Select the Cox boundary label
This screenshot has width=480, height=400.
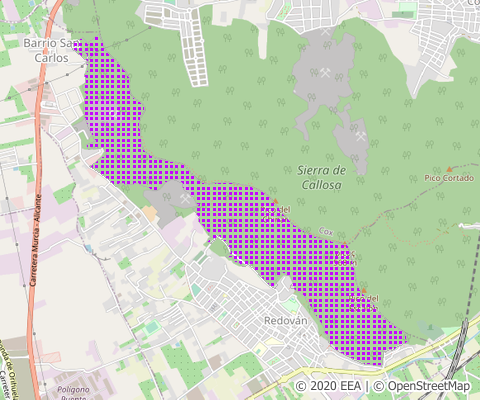tap(326, 231)
